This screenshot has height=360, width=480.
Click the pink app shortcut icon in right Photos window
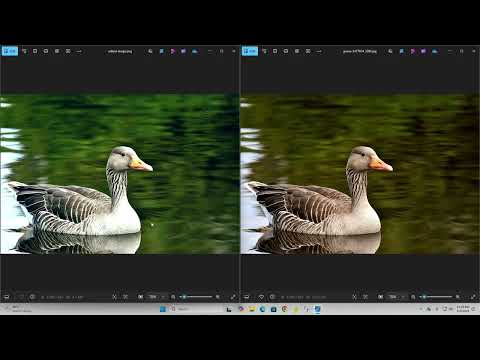(413, 51)
